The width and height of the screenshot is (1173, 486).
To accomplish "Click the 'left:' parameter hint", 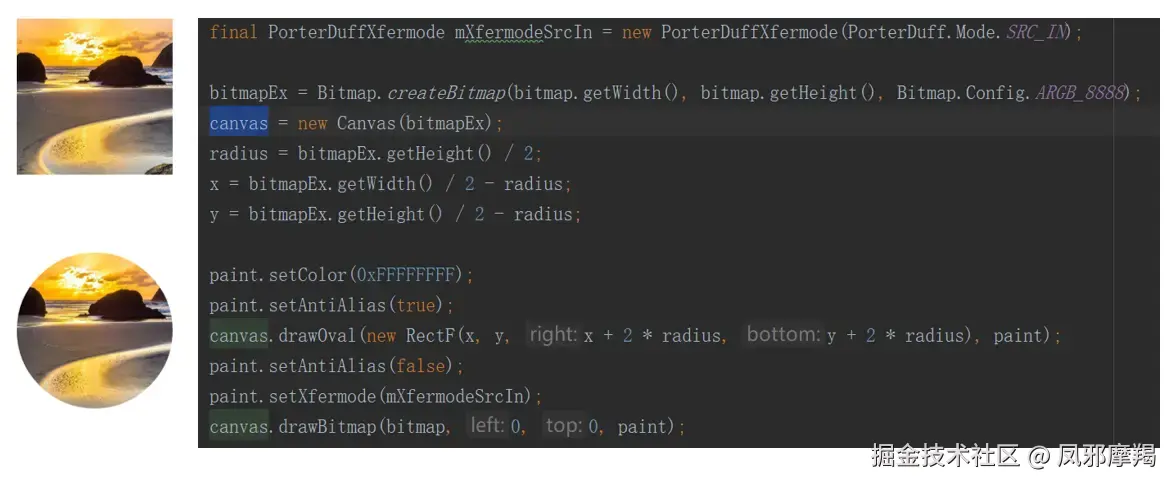I will (x=487, y=426).
